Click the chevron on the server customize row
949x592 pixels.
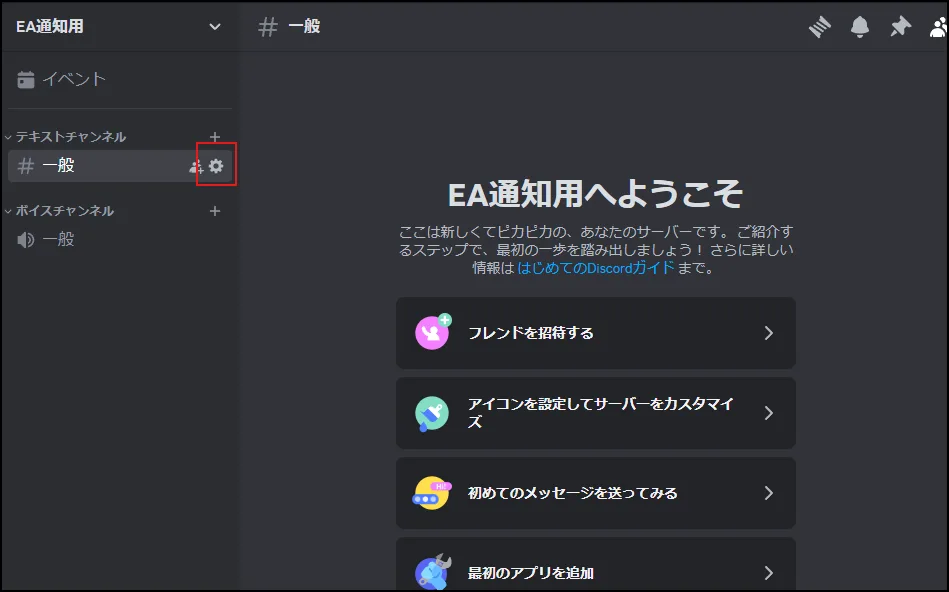click(769, 413)
